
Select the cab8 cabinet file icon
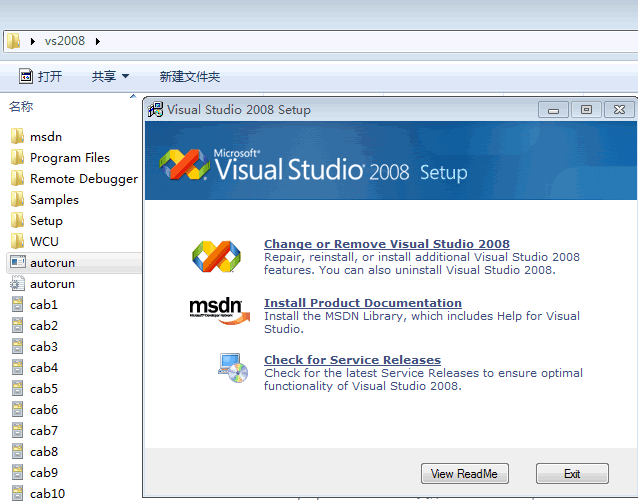coord(17,452)
